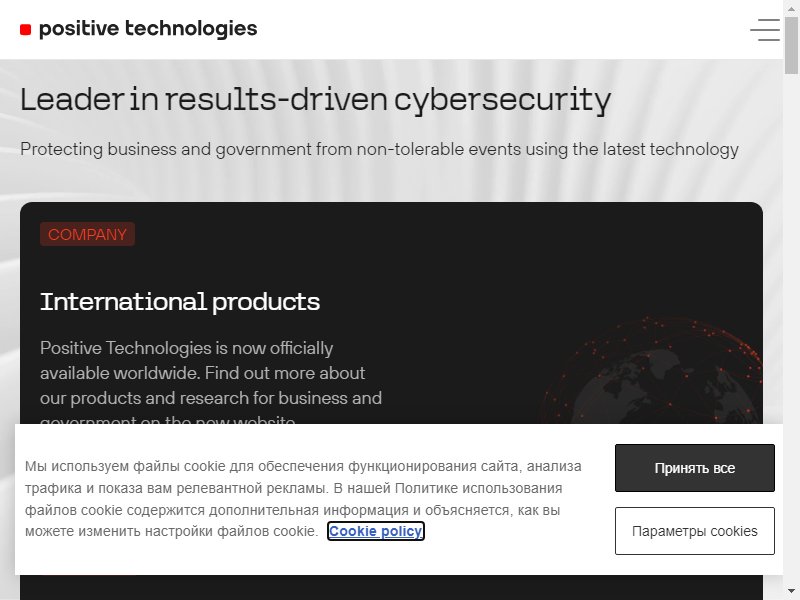Click the Protecting business and government subtitle
800x600 pixels.
(379, 149)
